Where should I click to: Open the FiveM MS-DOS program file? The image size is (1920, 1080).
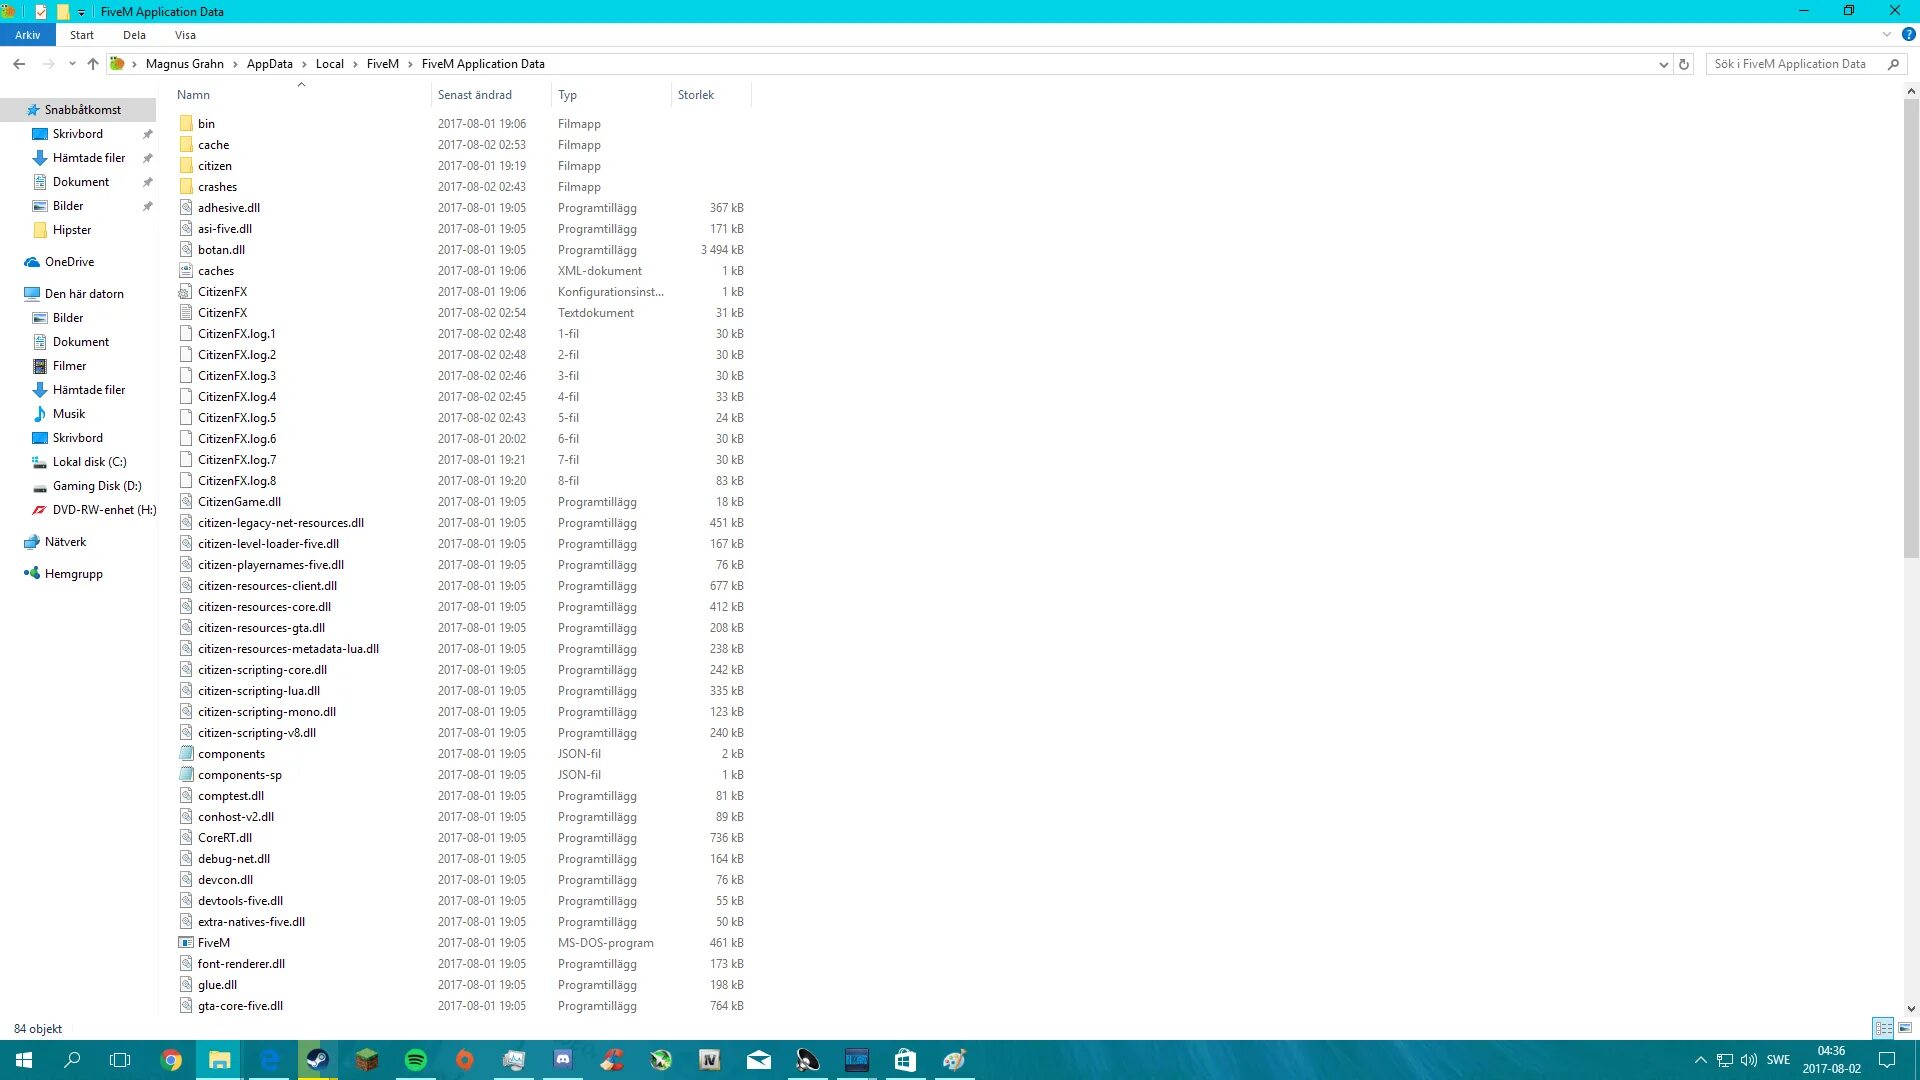(x=214, y=943)
